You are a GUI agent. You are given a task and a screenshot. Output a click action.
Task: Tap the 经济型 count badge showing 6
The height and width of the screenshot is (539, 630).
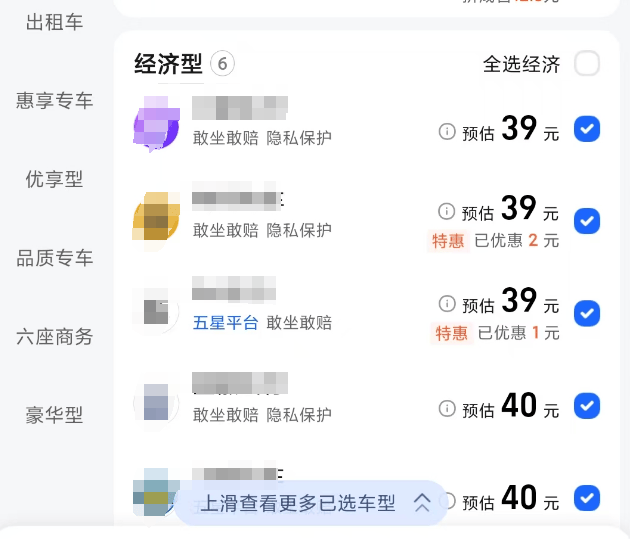pyautogui.click(x=223, y=64)
